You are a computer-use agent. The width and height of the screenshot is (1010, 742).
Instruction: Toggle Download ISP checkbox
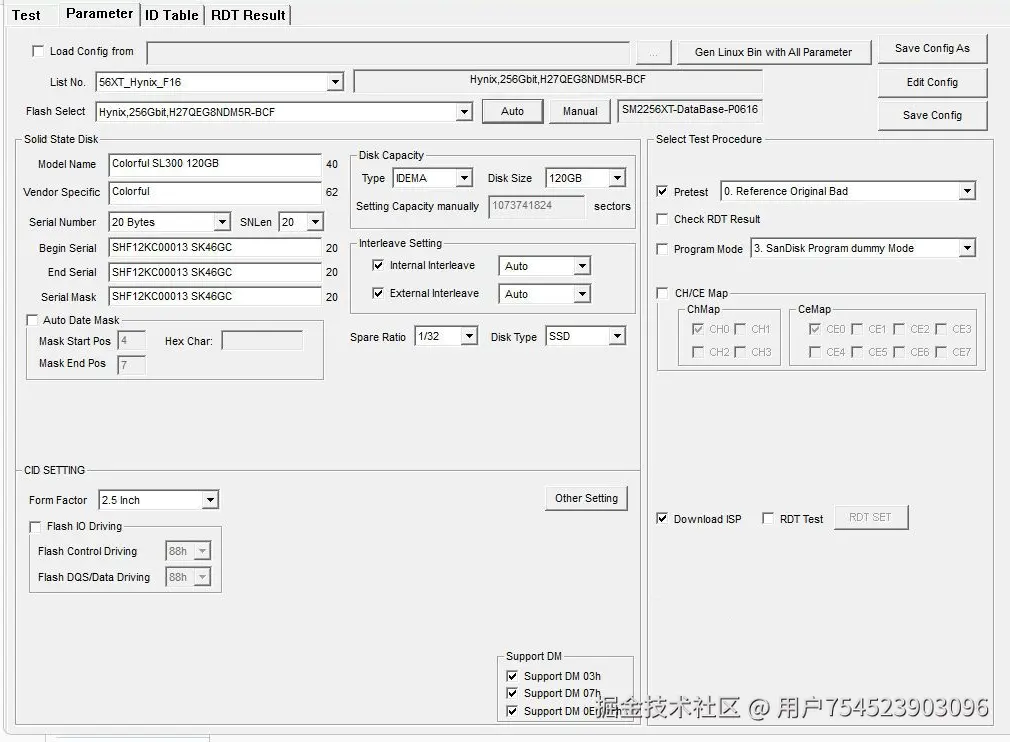(662, 518)
